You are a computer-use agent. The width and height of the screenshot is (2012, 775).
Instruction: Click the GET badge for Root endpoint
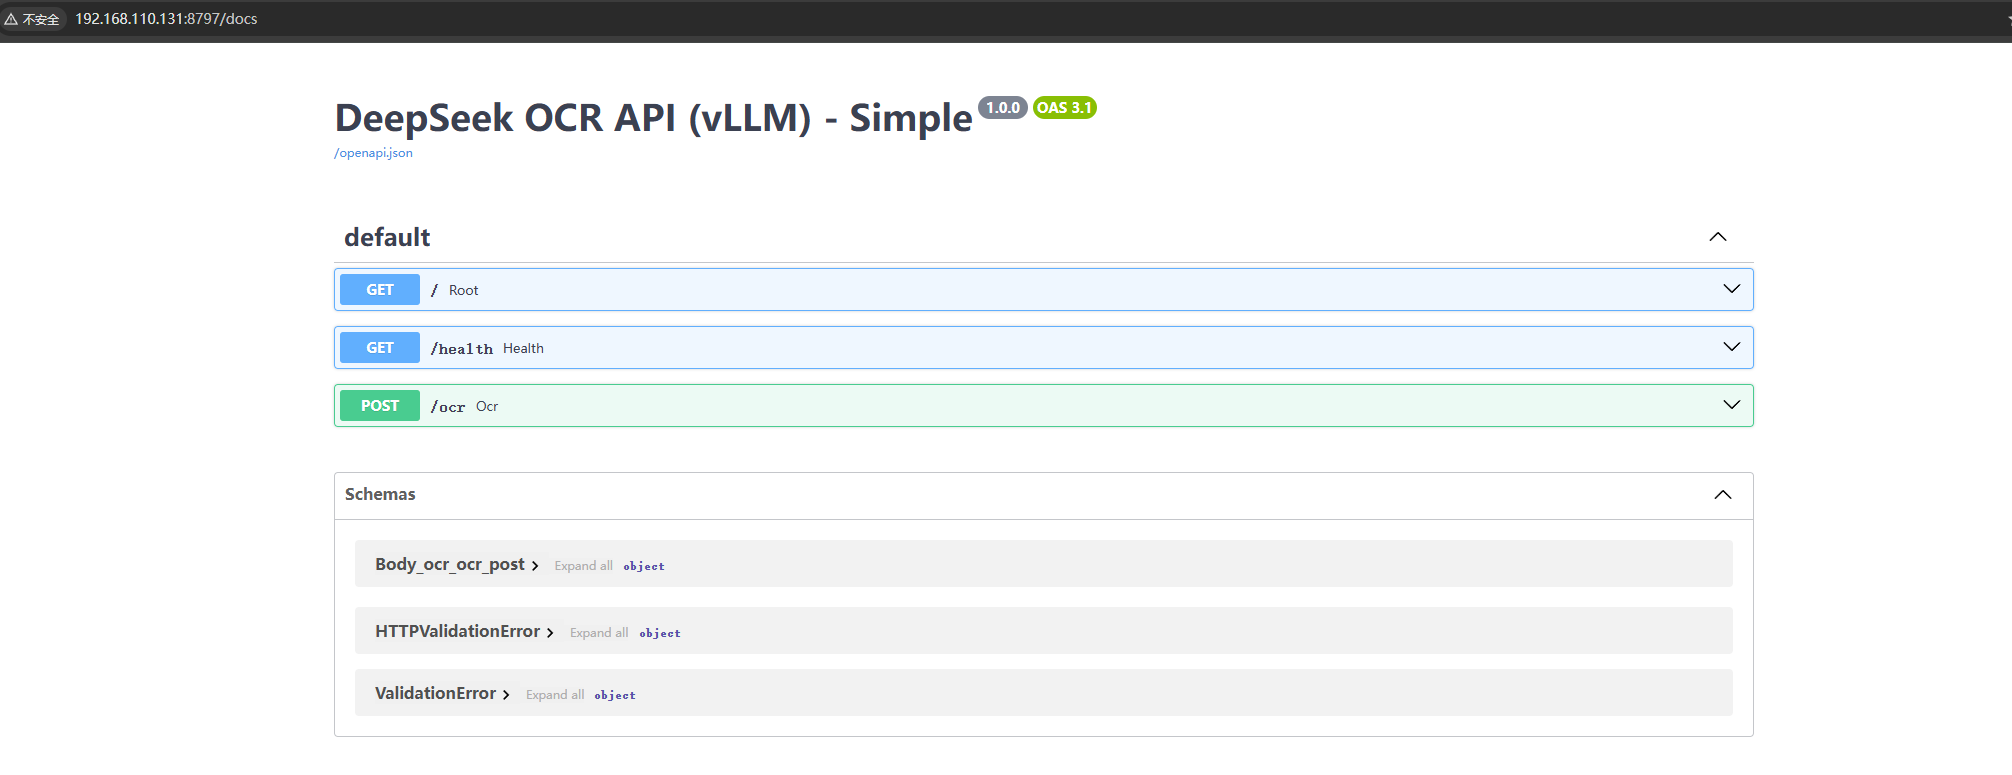click(x=380, y=290)
